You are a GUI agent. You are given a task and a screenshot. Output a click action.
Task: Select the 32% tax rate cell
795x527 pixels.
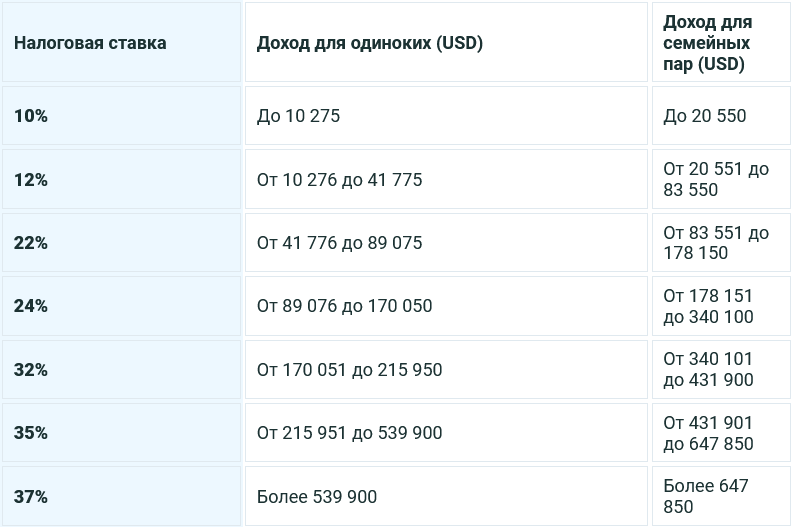(31, 370)
